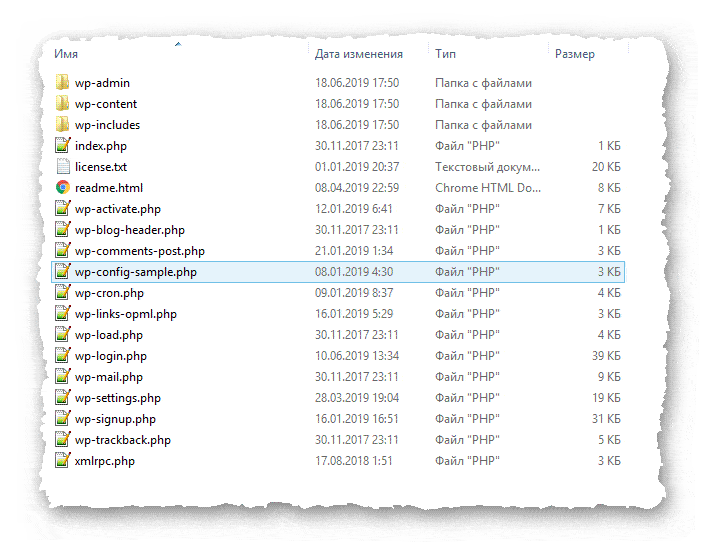Click the wp-signup.php file icon
Image resolution: width=704 pixels, height=544 pixels.
(x=63, y=418)
